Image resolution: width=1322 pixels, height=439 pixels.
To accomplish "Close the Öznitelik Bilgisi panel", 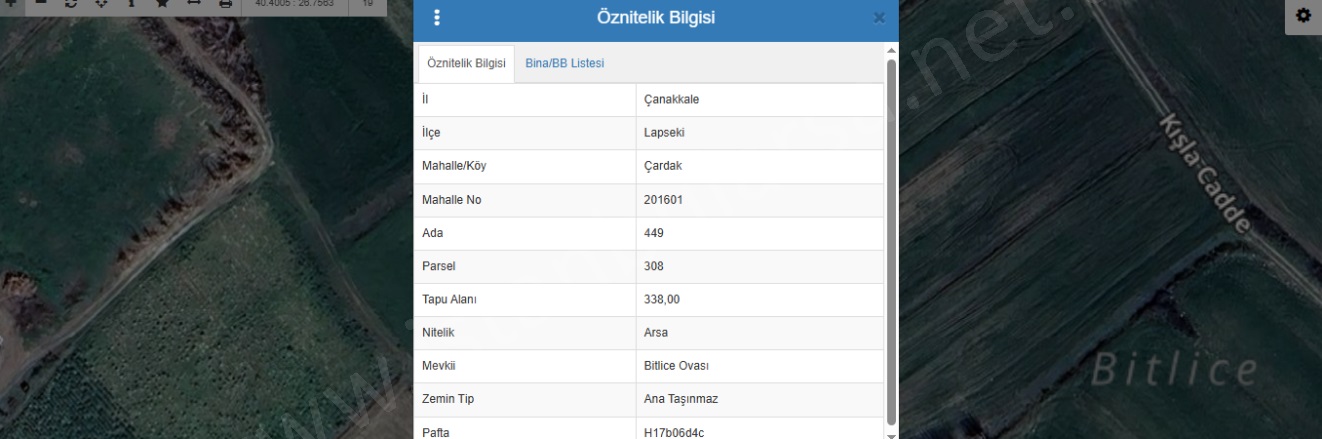I will click(x=879, y=18).
